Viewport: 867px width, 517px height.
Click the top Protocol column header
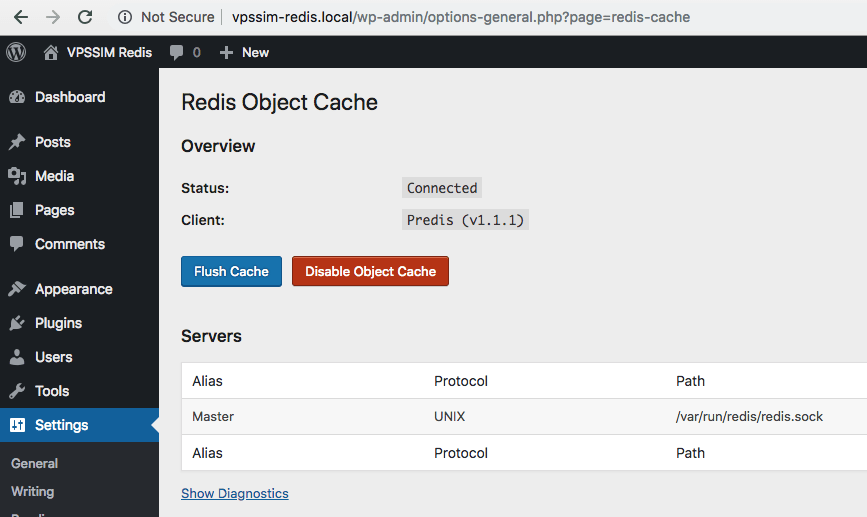point(461,381)
